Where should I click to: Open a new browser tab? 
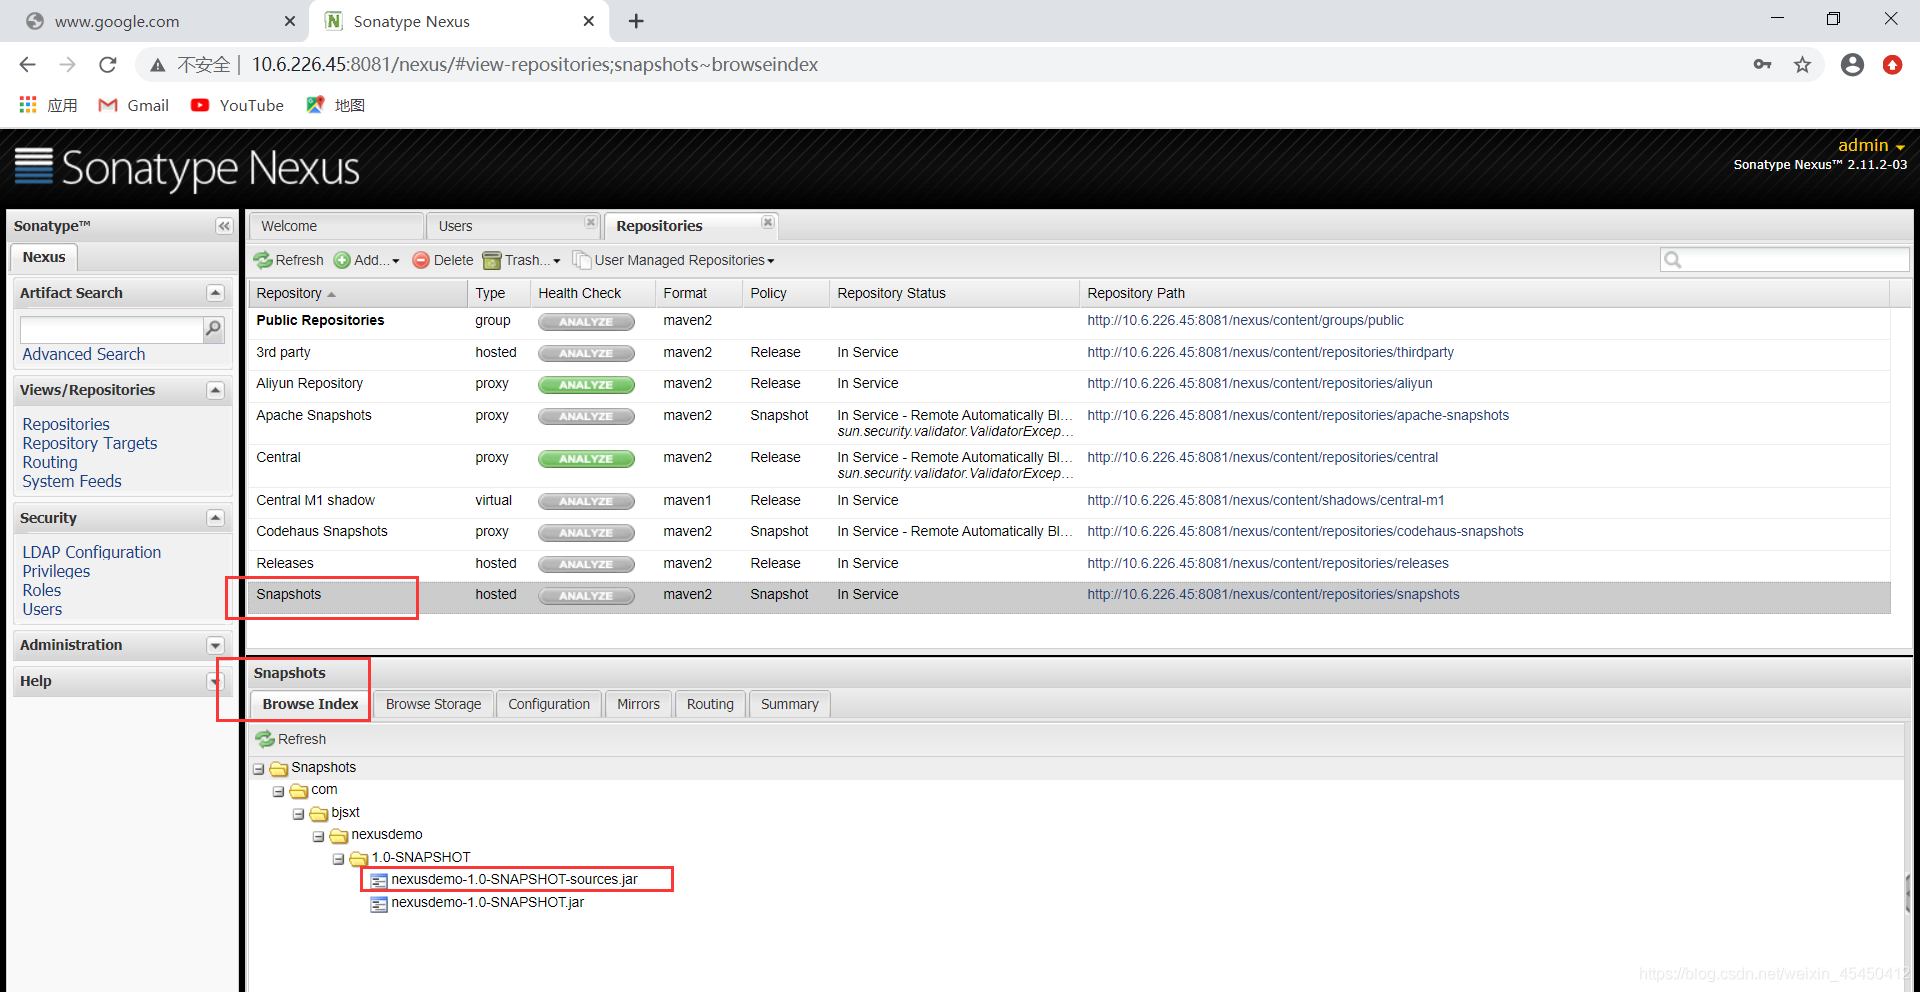coord(636,21)
